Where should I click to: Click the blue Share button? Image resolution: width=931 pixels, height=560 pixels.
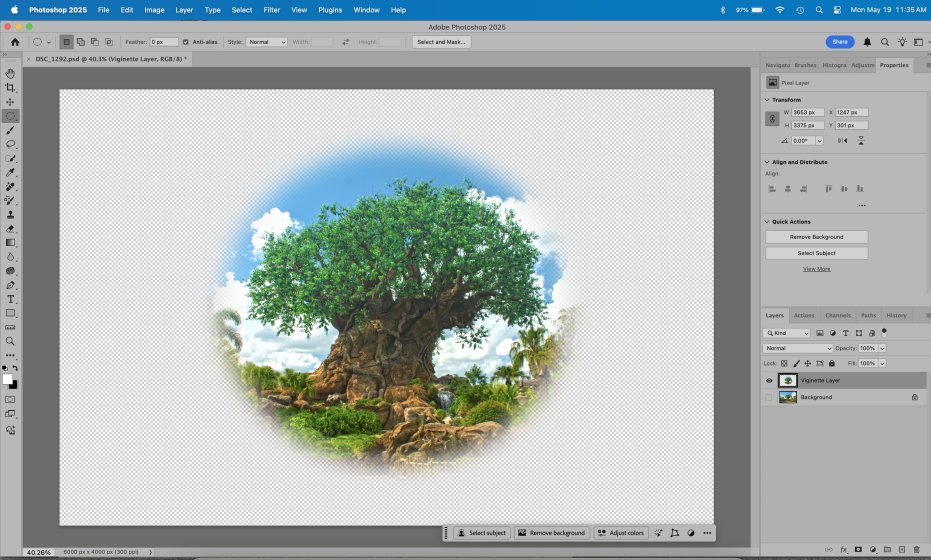[x=840, y=42]
